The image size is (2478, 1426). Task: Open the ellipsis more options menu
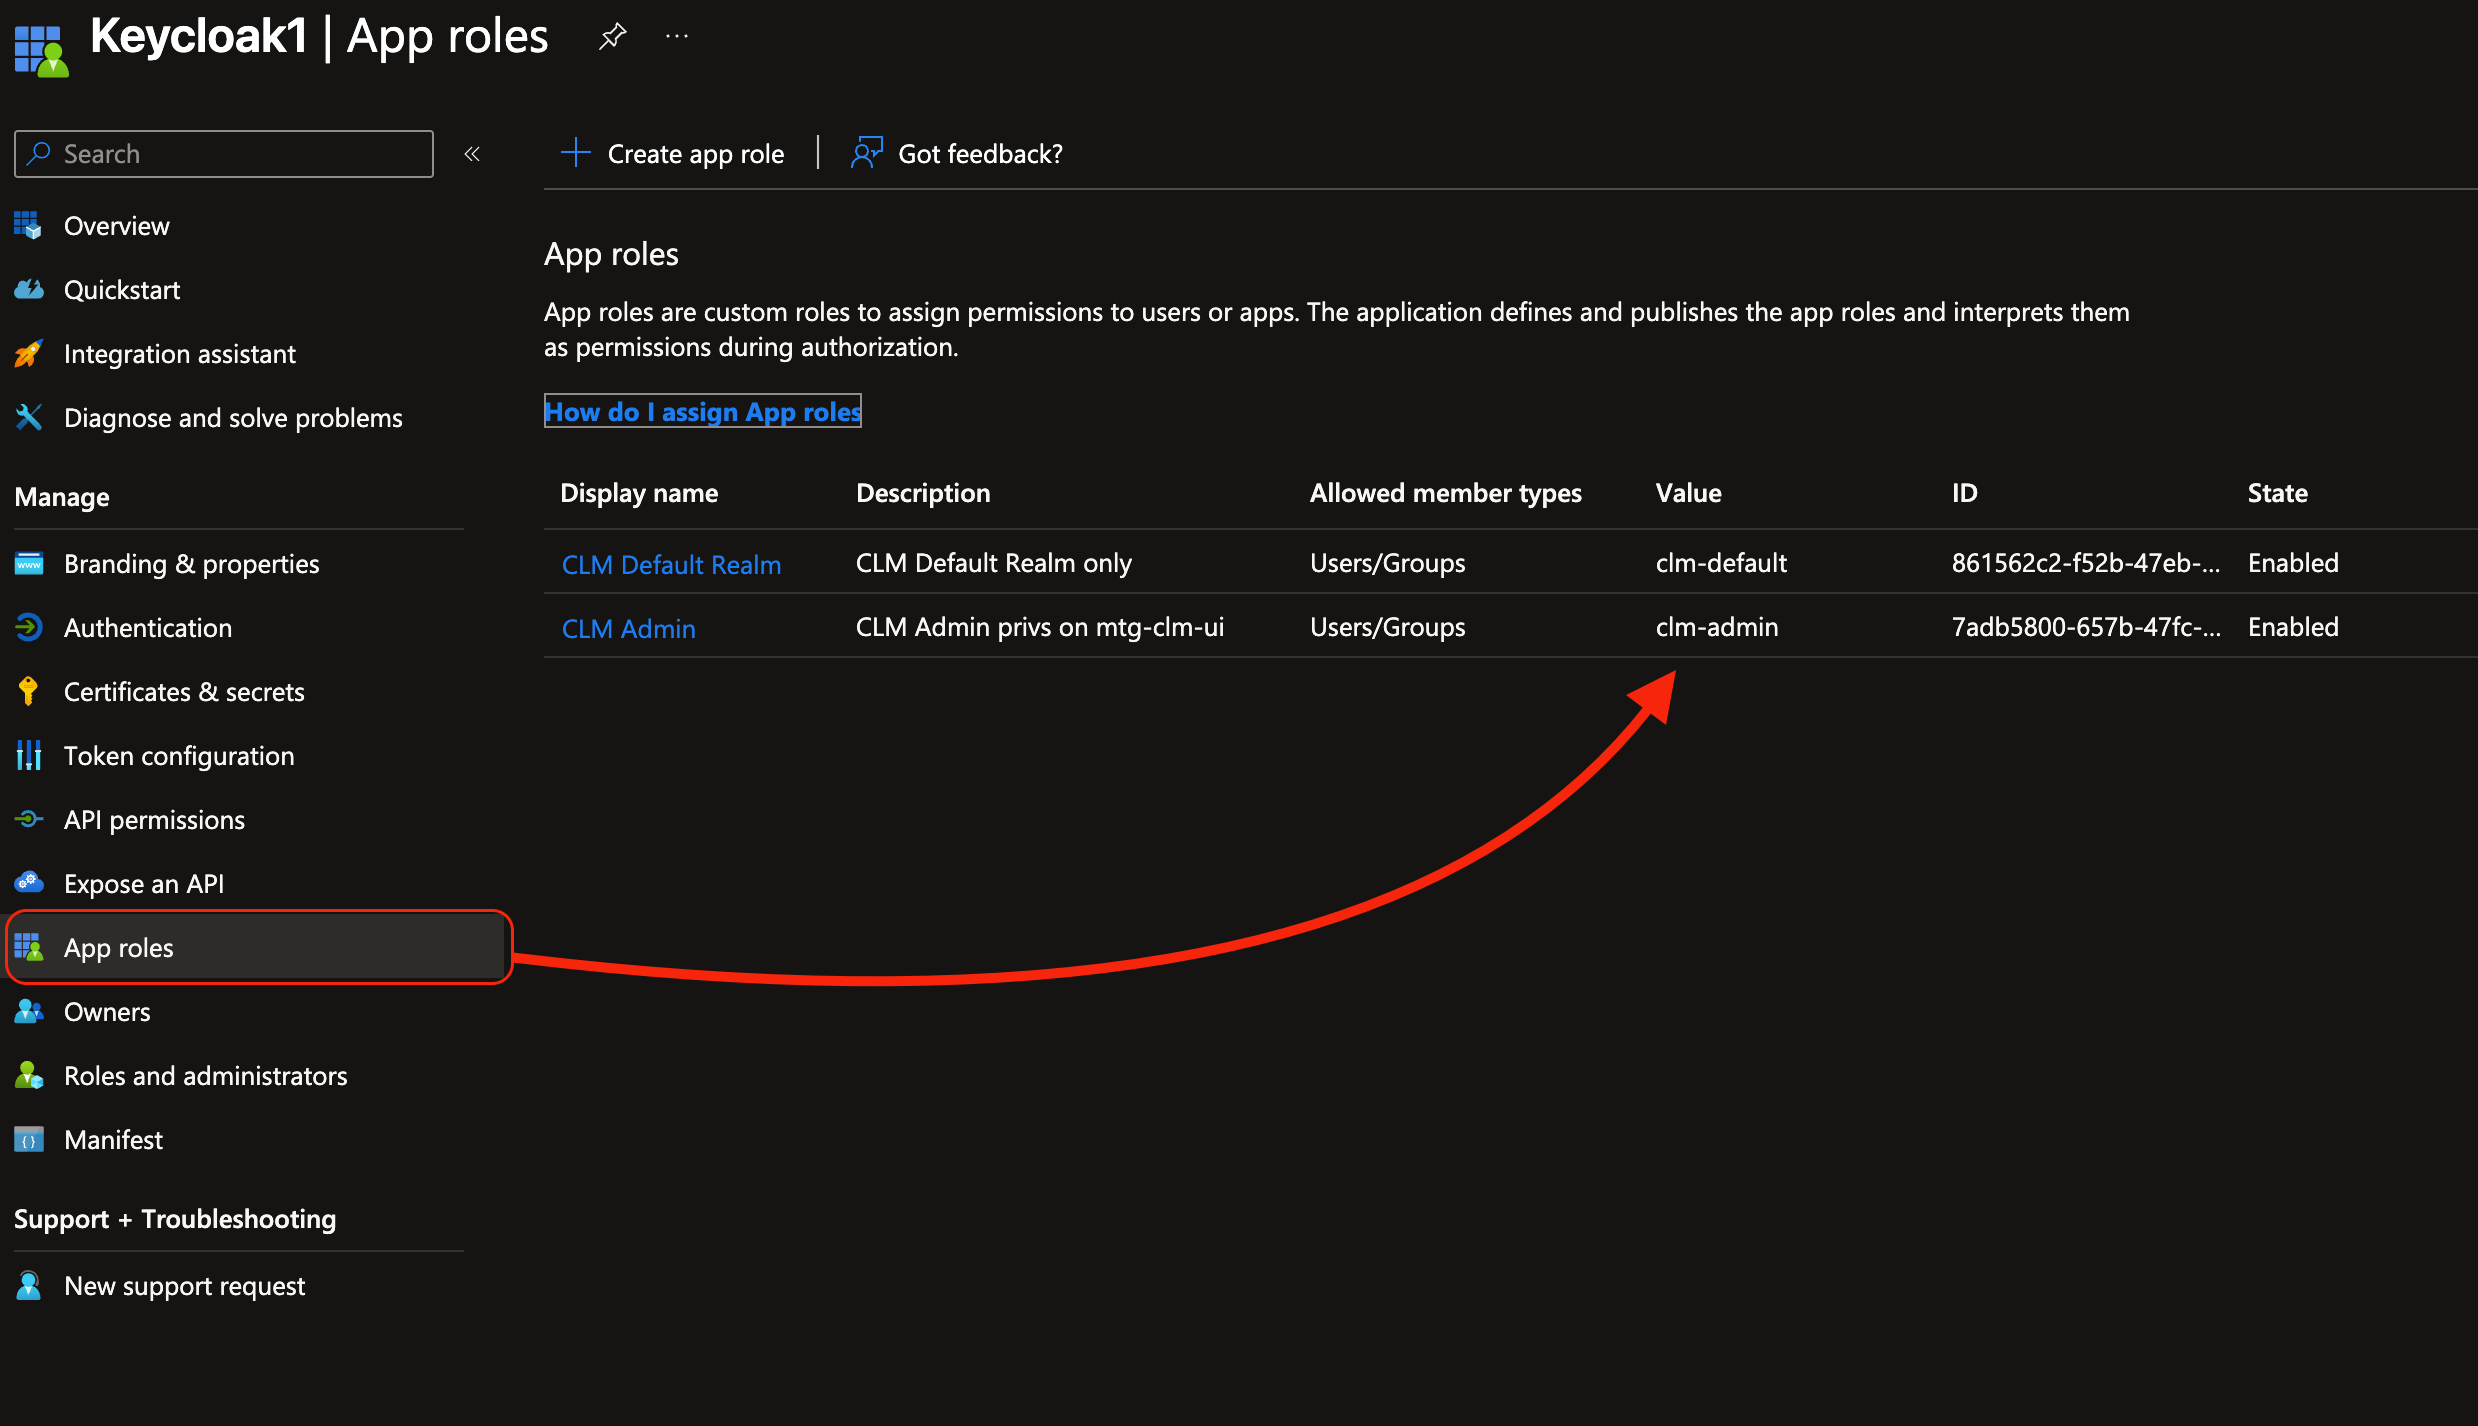677,37
